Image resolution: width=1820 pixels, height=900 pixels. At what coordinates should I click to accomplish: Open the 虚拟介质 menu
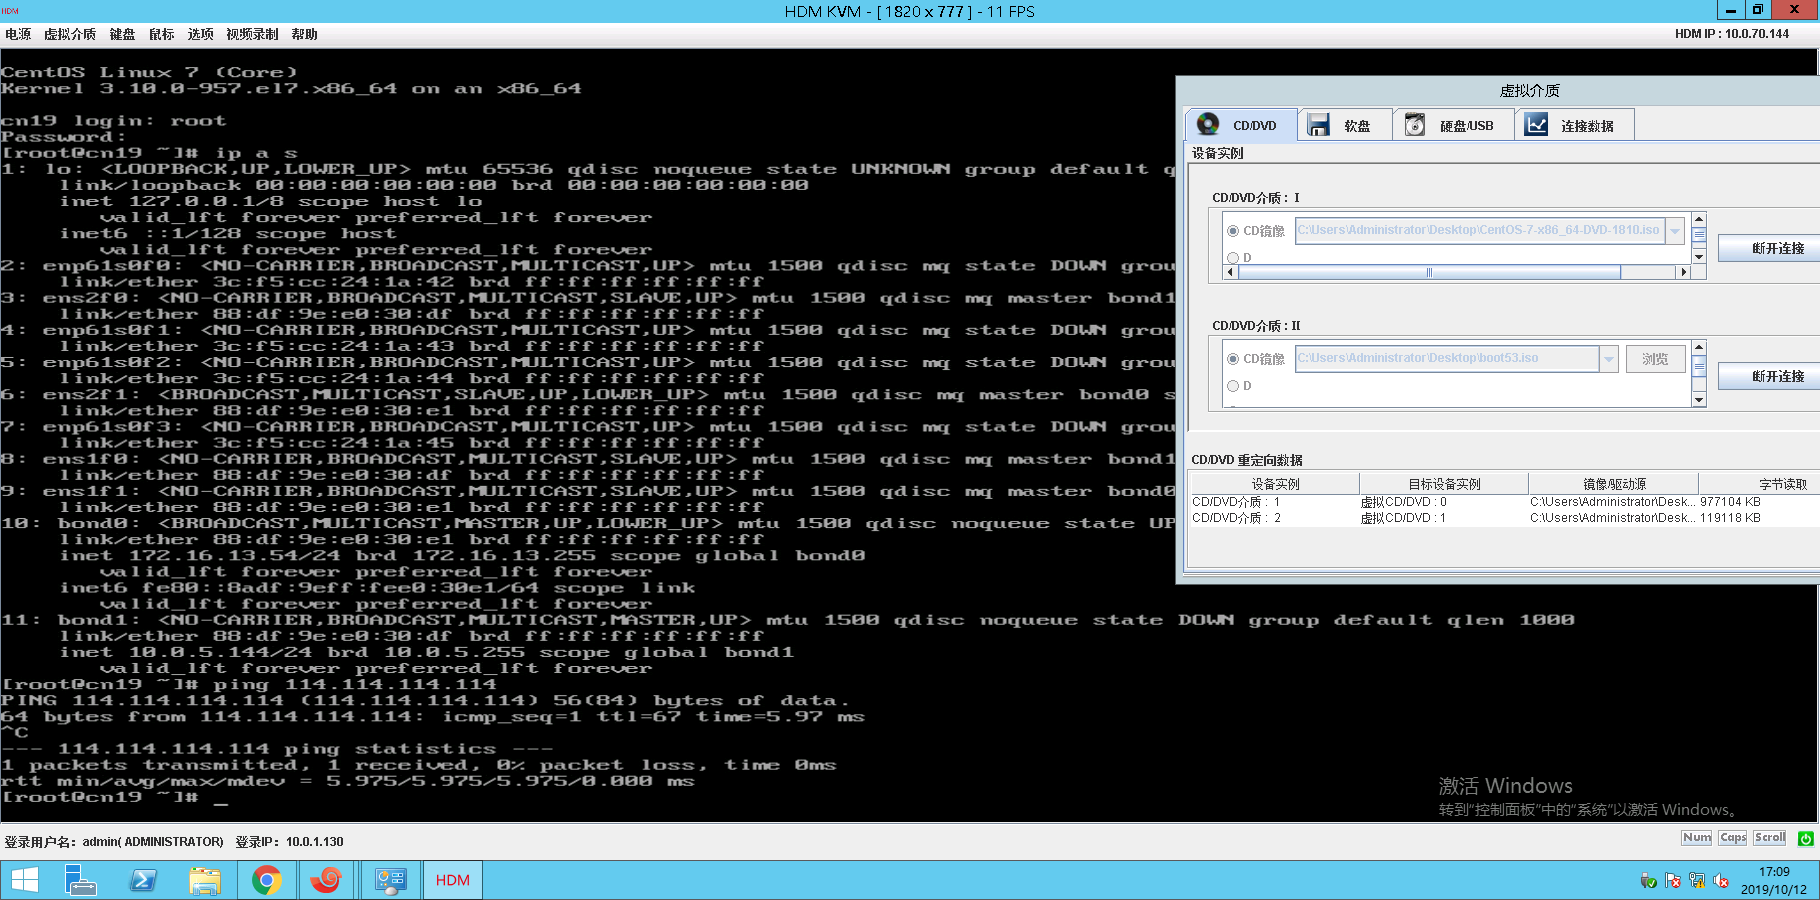tap(70, 34)
